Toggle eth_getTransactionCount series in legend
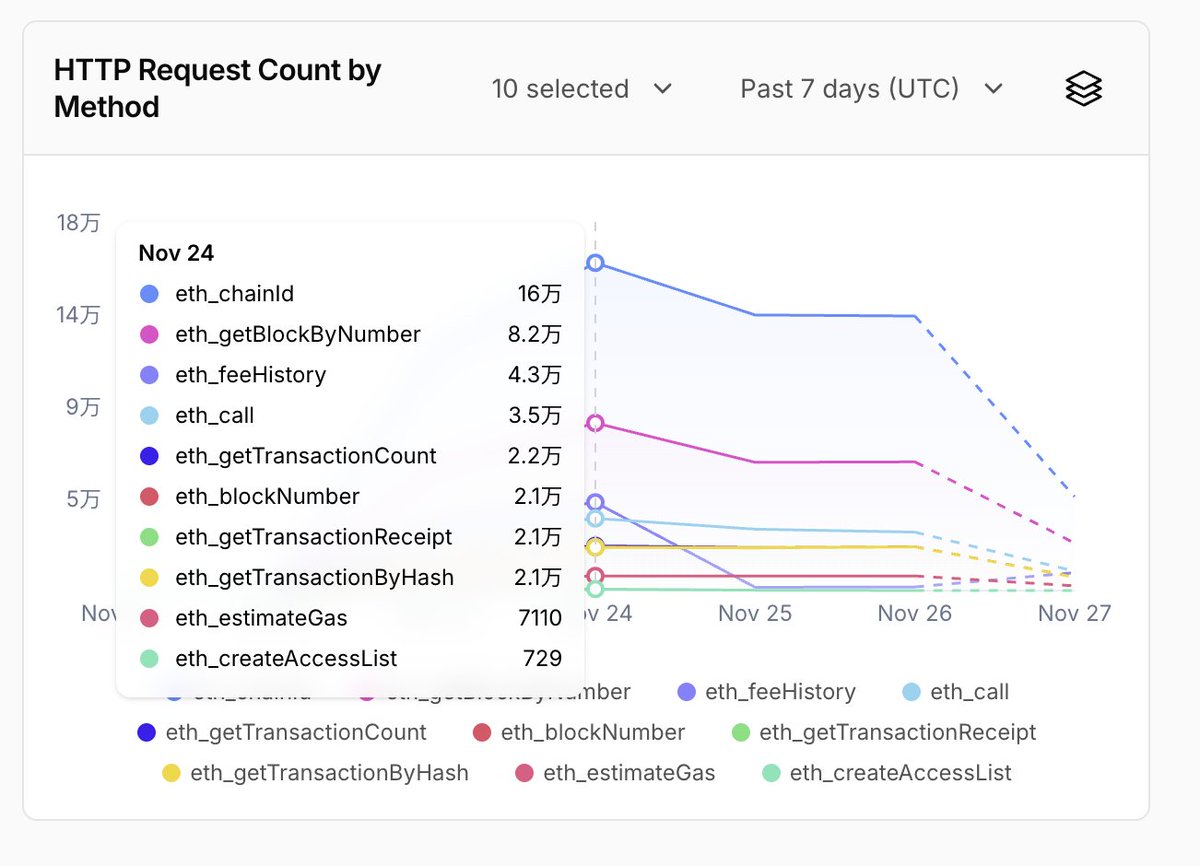 282,732
